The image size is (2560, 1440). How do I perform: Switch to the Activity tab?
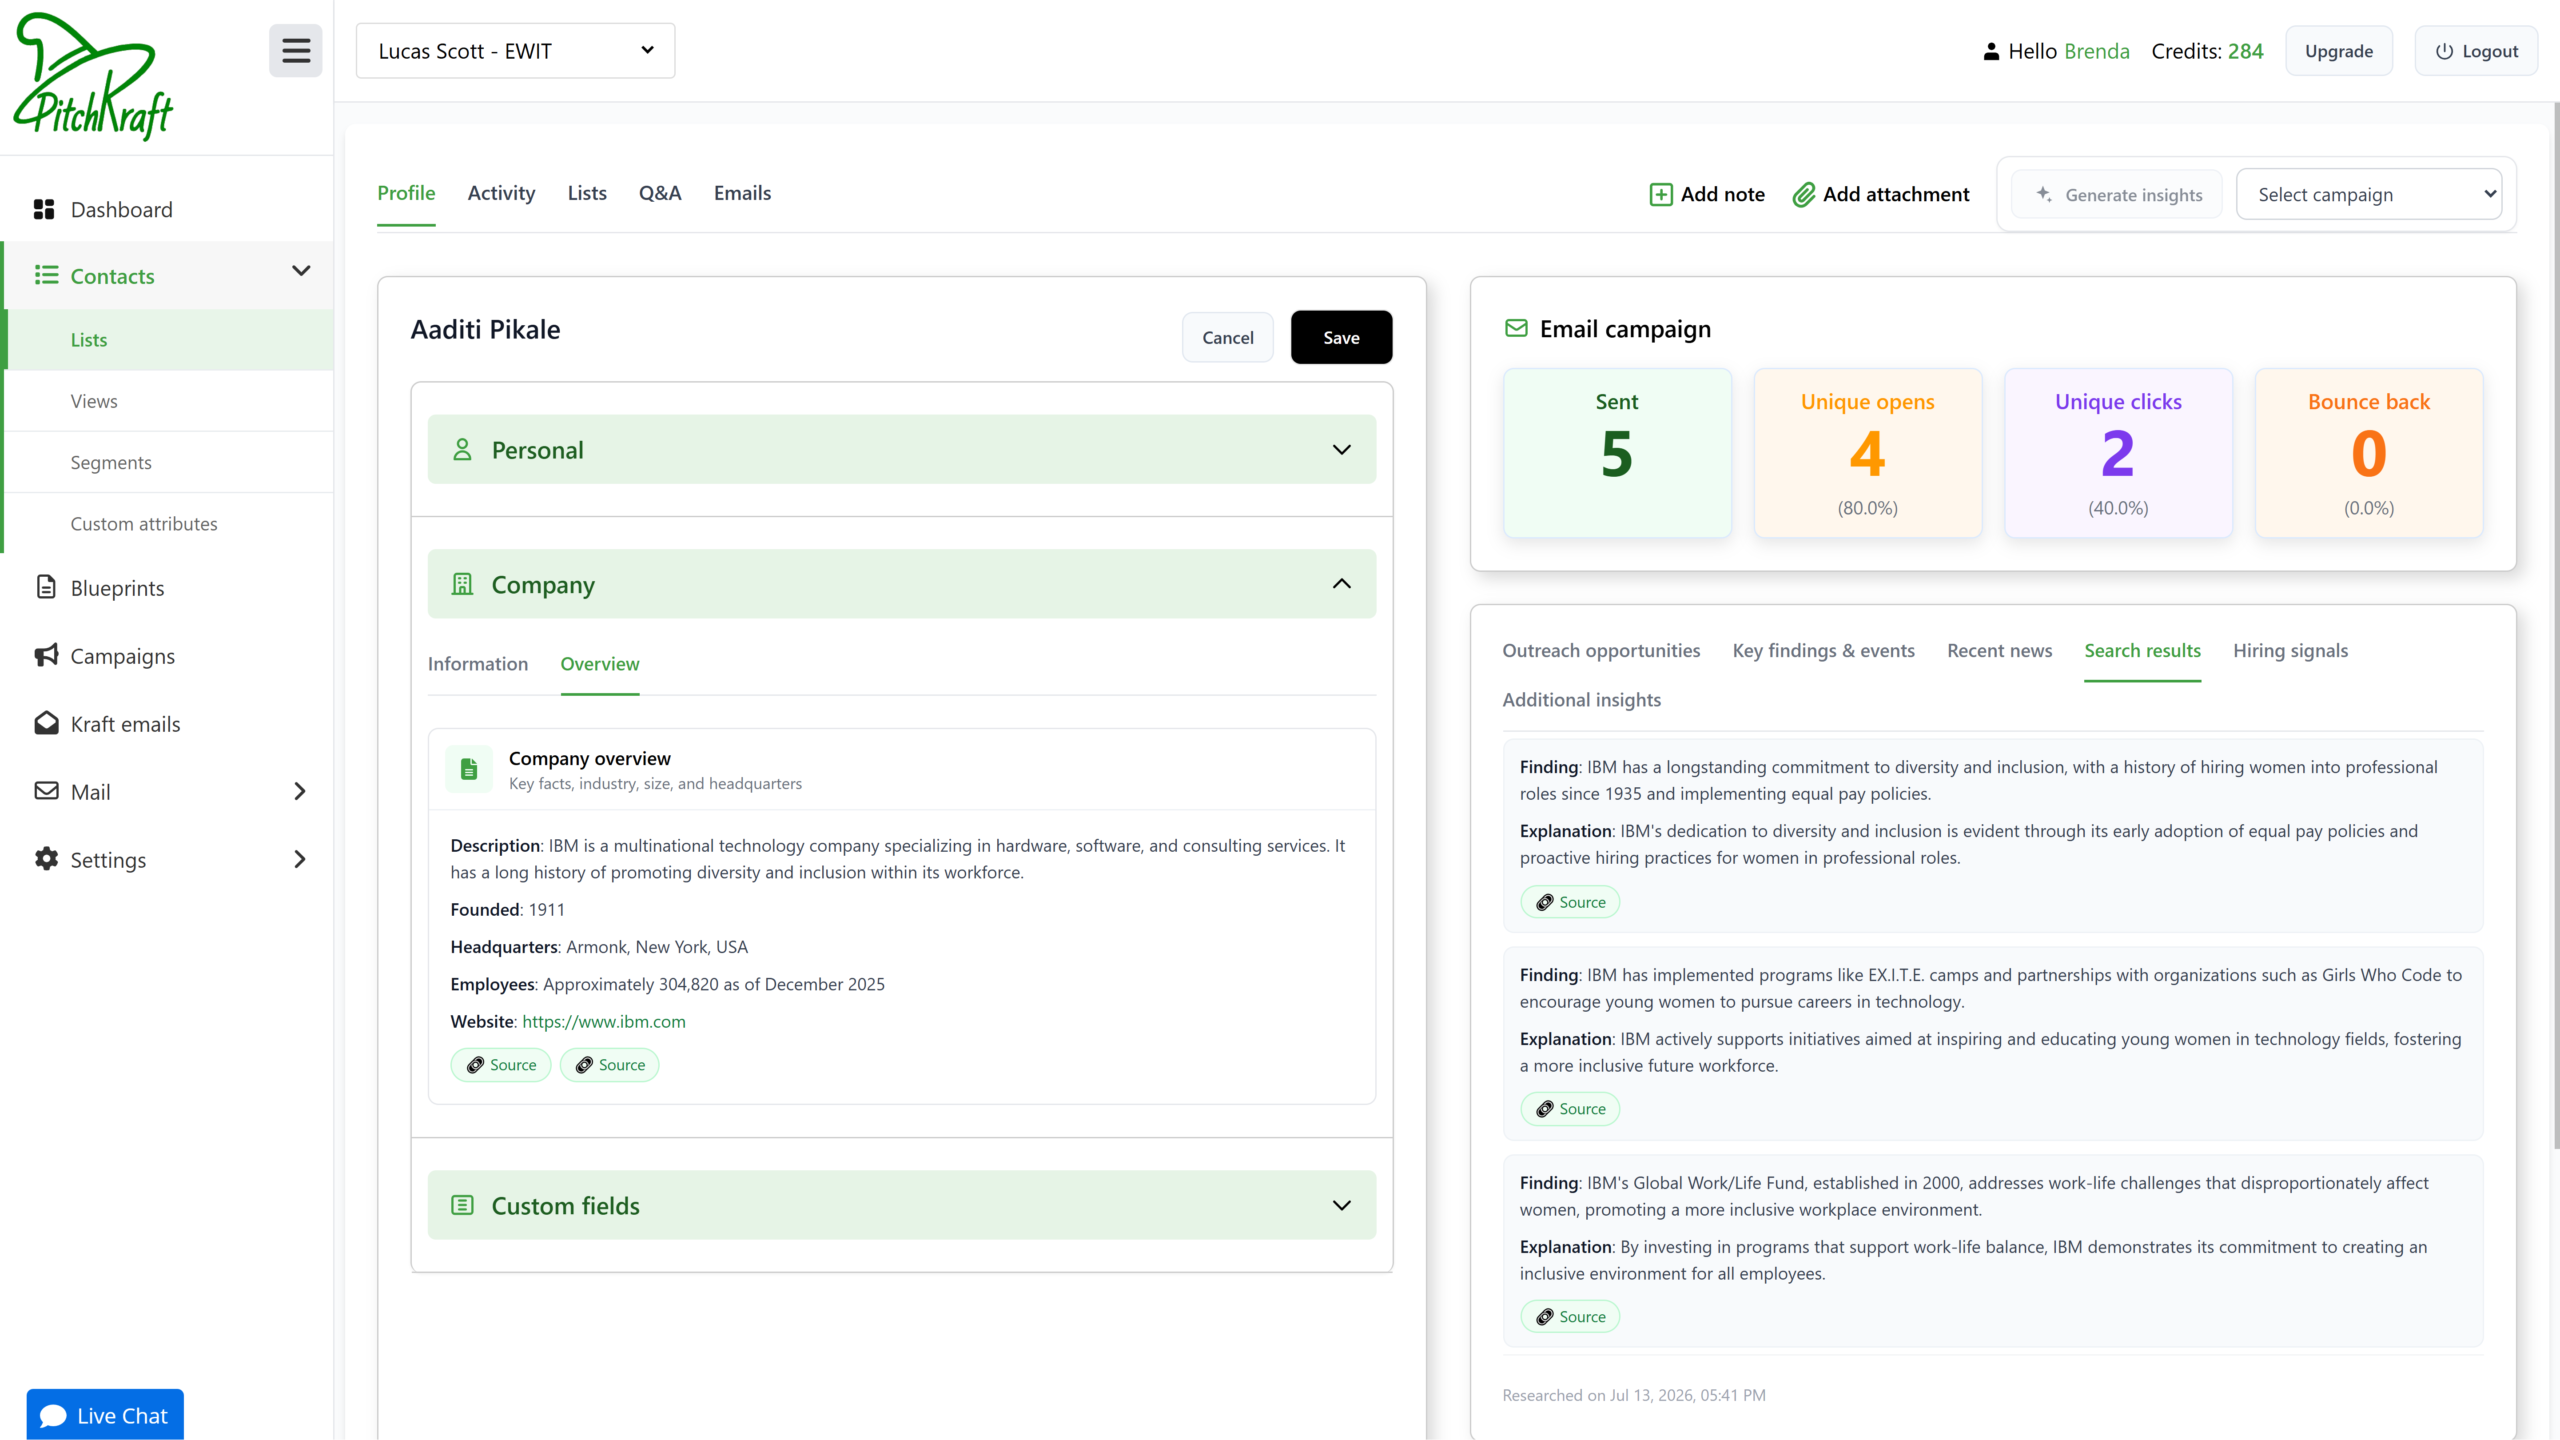click(501, 193)
